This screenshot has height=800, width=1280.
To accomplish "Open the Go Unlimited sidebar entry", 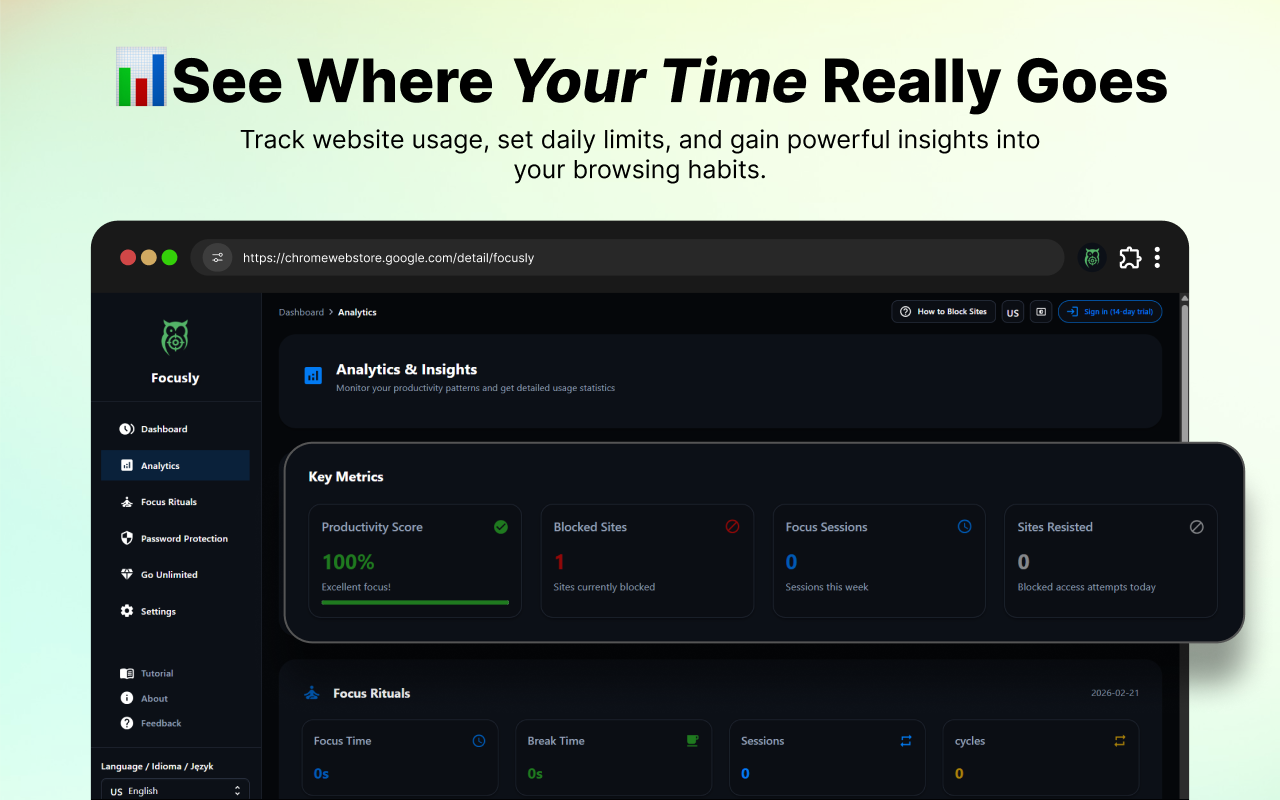I will pyautogui.click(x=175, y=575).
